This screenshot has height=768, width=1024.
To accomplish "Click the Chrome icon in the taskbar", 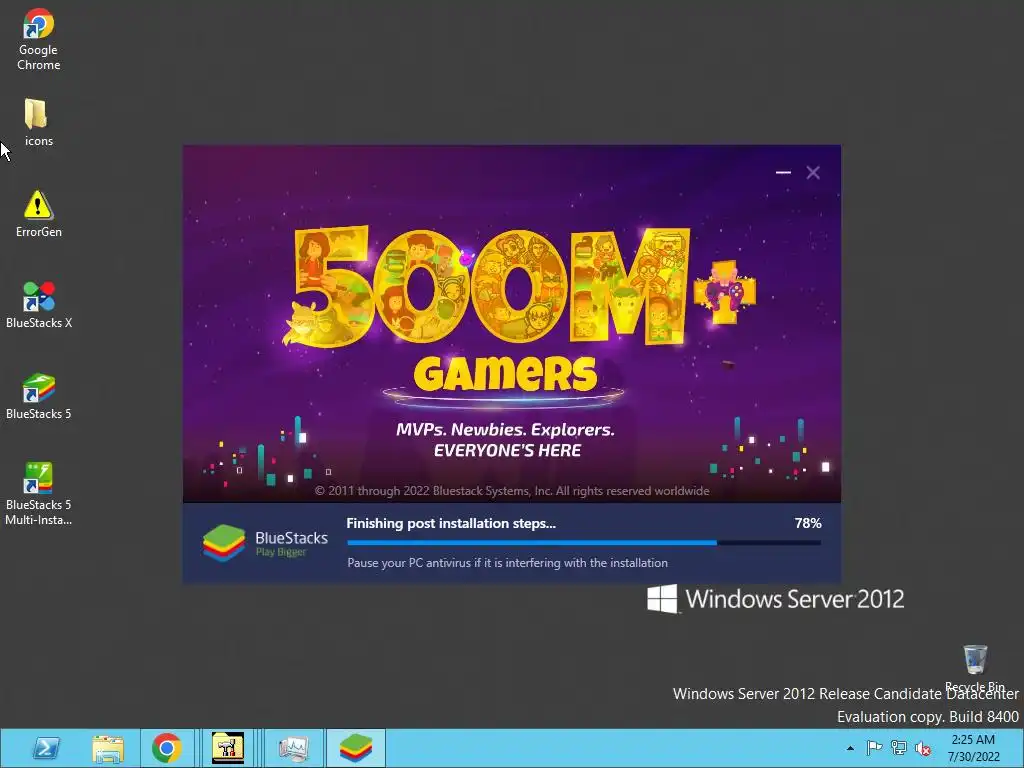I will click(167, 748).
